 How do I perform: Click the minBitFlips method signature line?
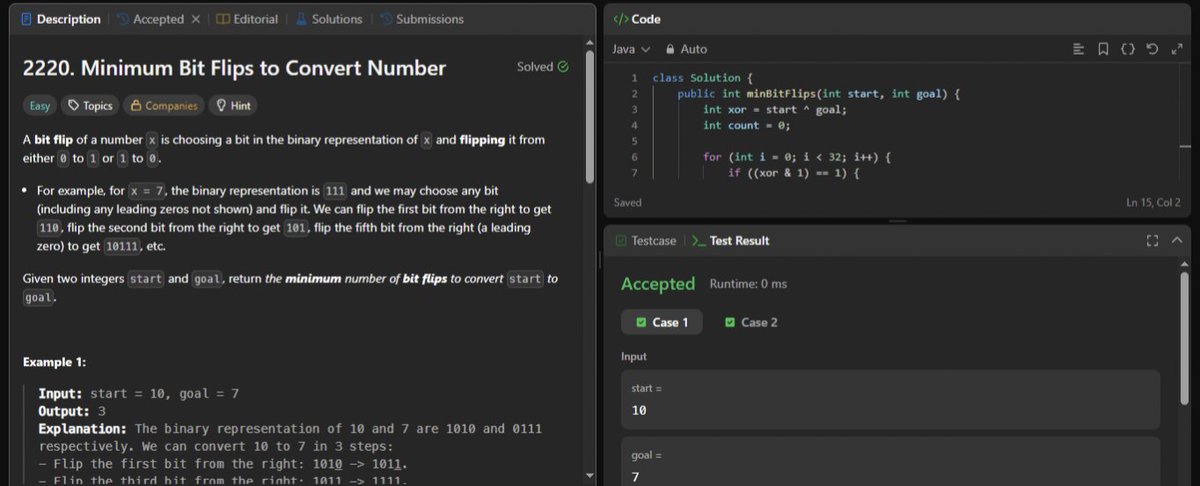tap(818, 94)
